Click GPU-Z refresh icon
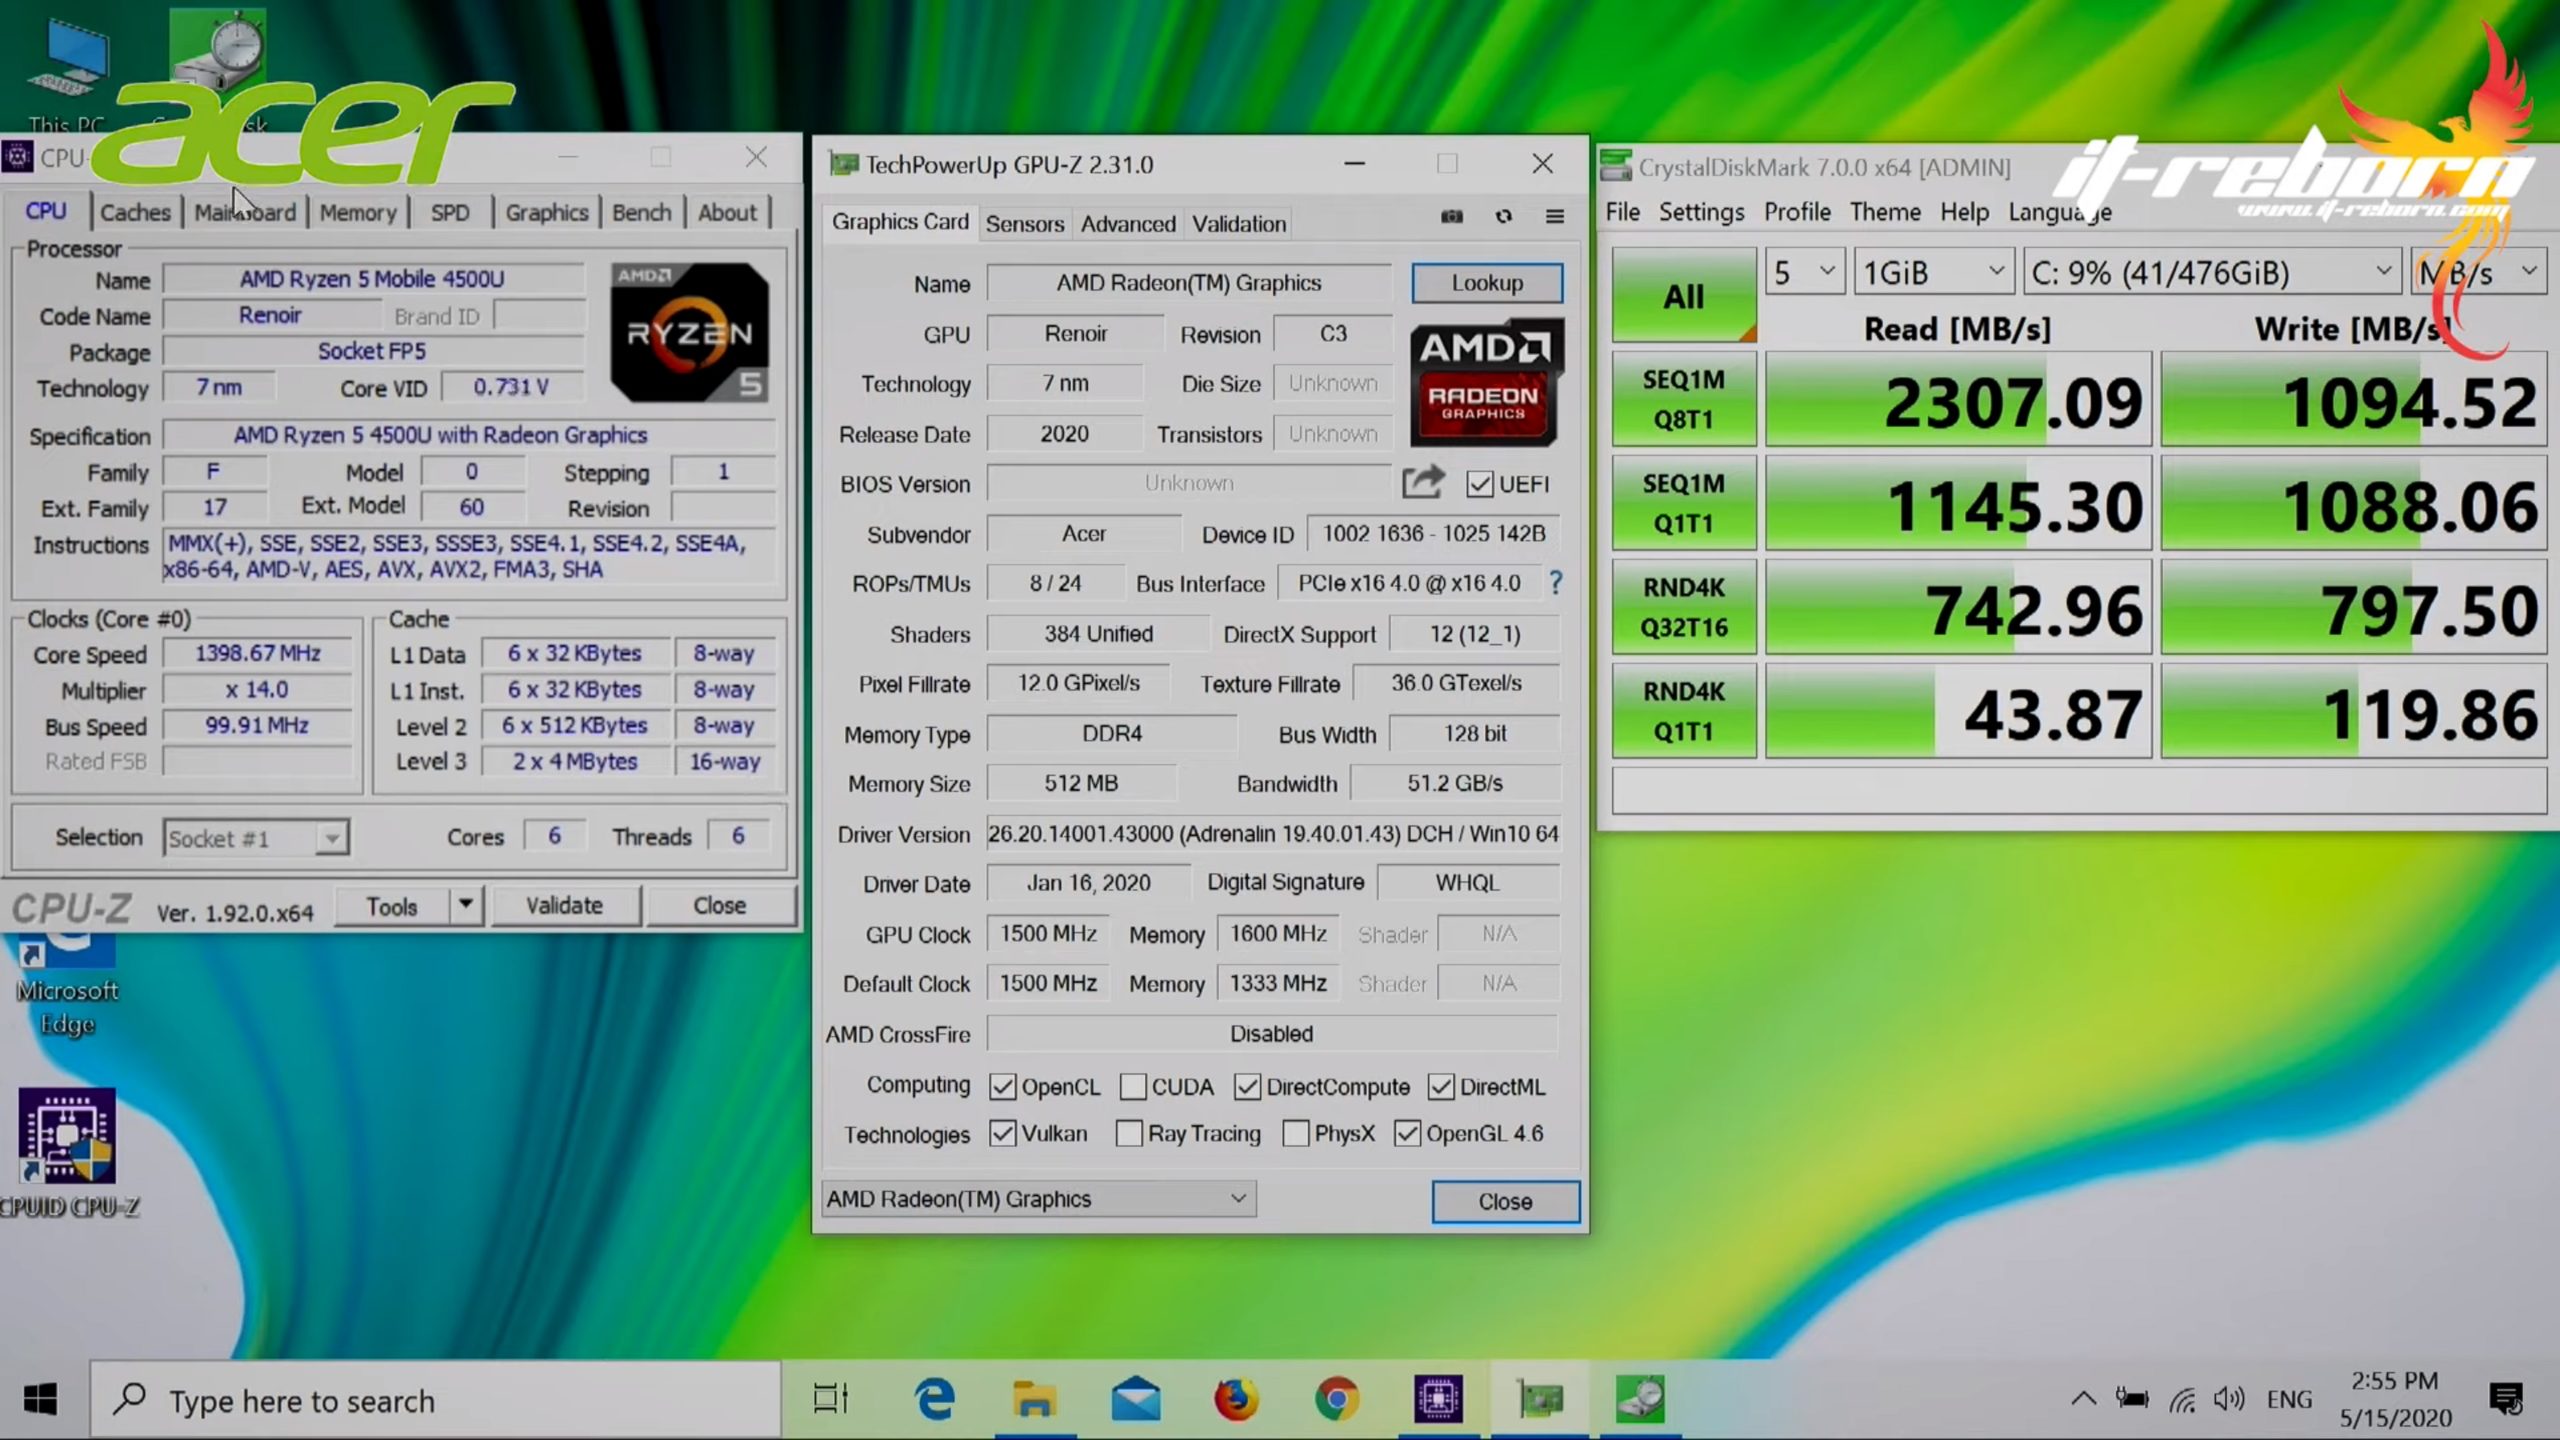Viewport: 2560px width, 1440px height. [x=1503, y=216]
